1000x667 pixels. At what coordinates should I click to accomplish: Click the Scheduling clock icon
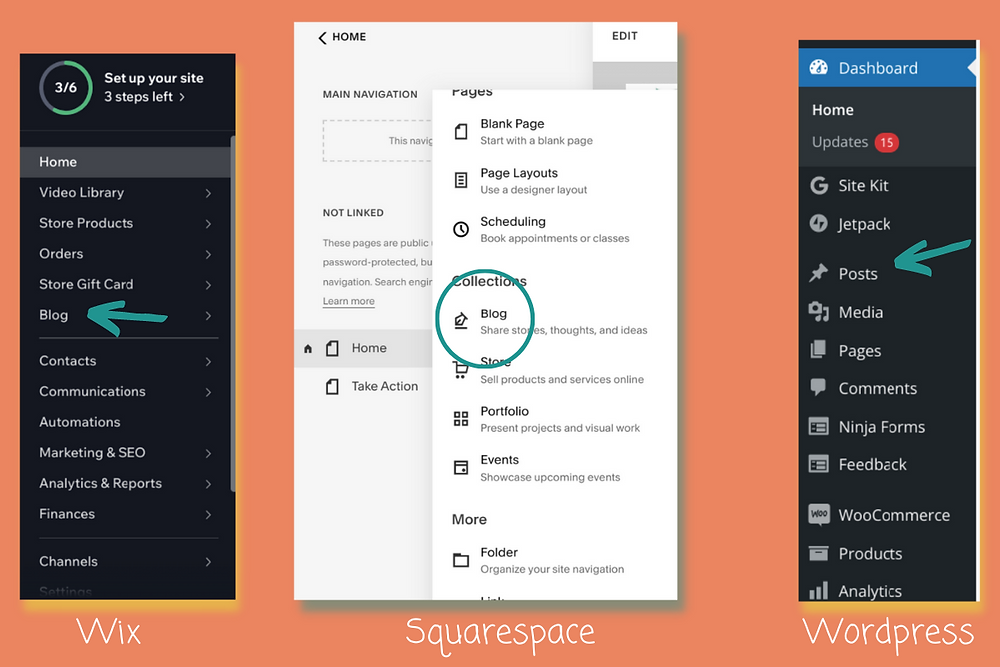point(460,230)
